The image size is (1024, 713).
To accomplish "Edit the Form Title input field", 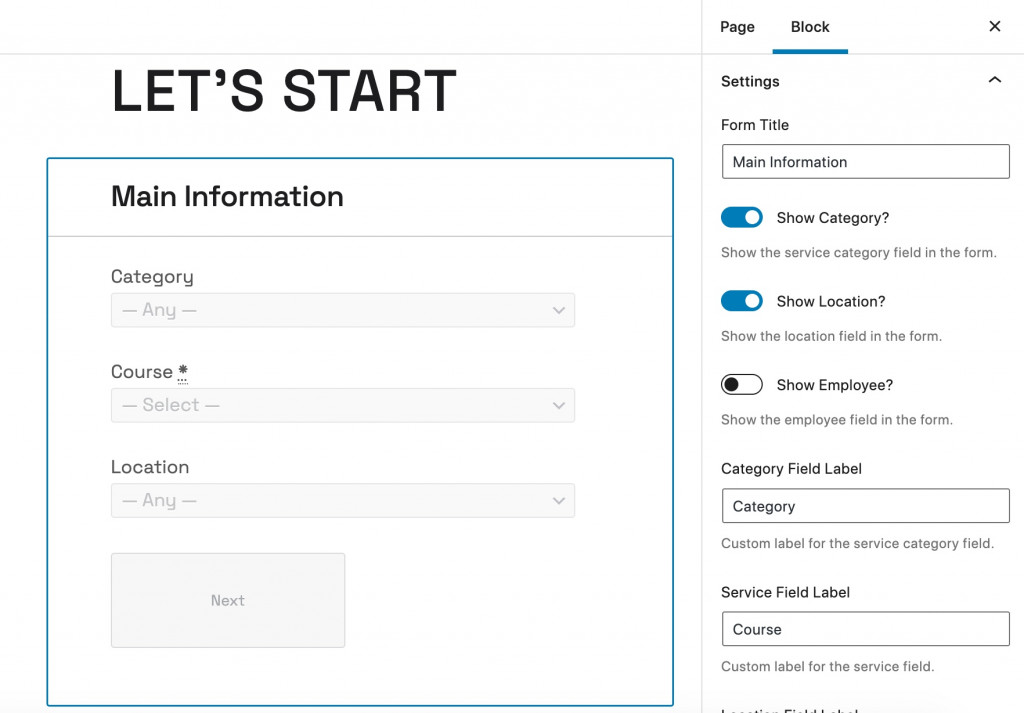I will 865,162.
